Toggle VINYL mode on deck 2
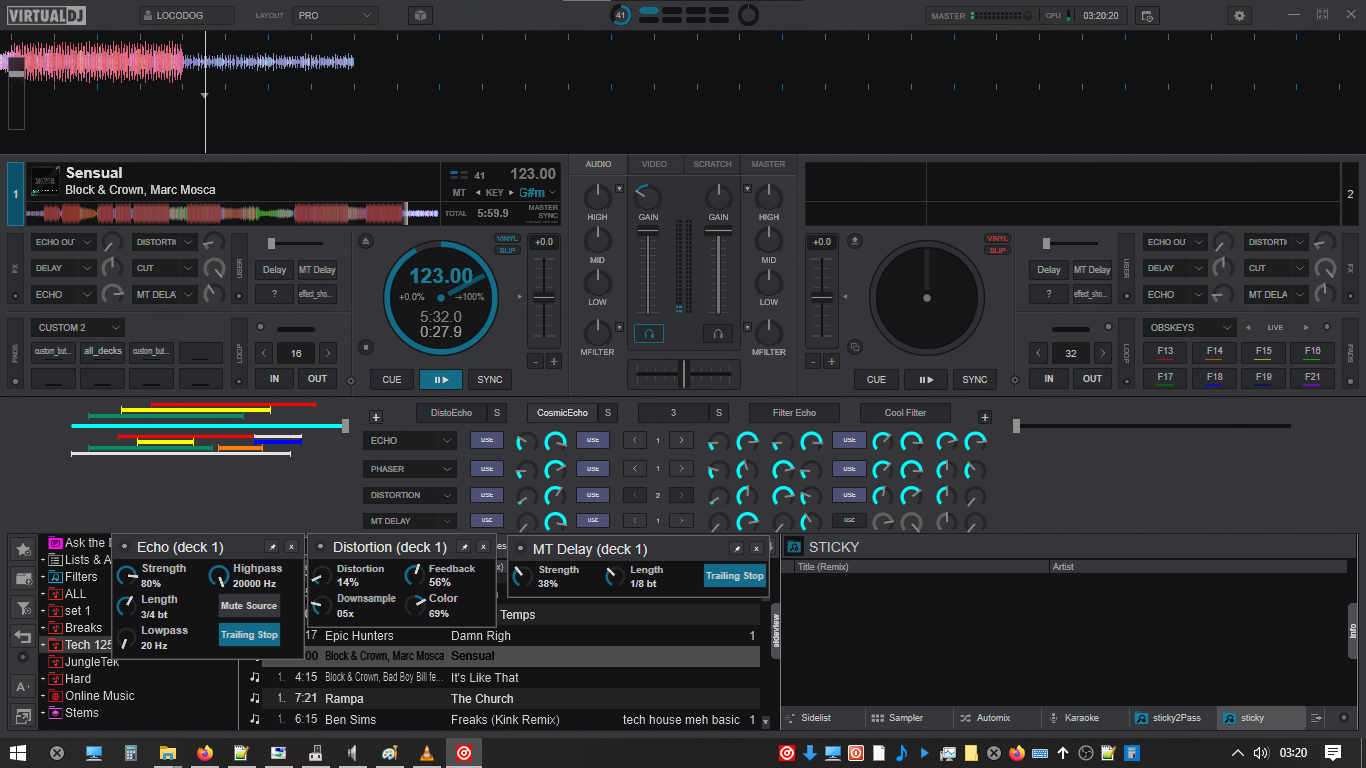This screenshot has height=768, width=1366. (x=997, y=238)
